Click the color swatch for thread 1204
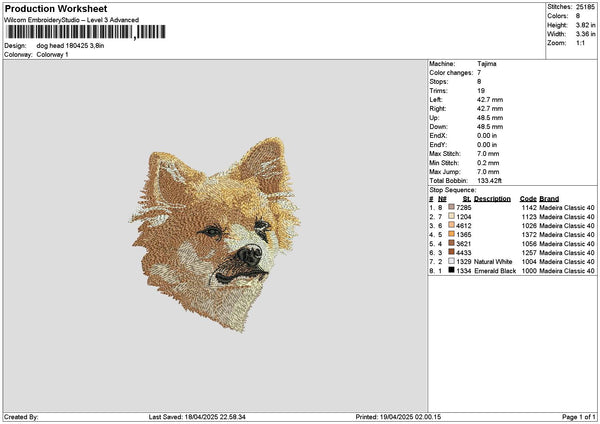The height and width of the screenshot is (424, 600). (x=452, y=216)
